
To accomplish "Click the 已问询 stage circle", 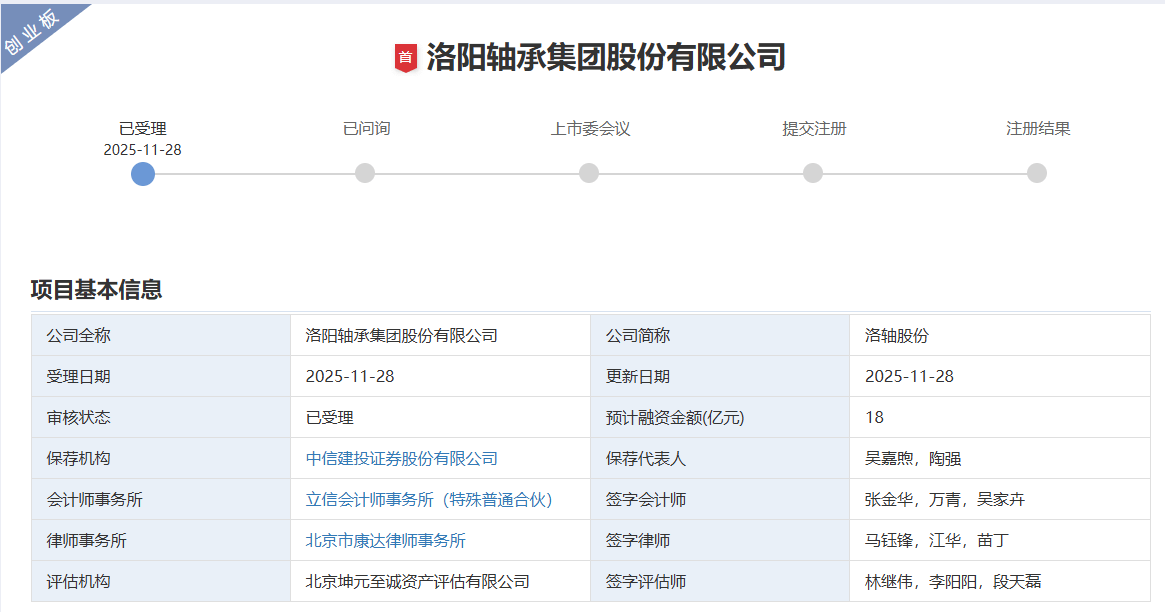I will pyautogui.click(x=364, y=175).
